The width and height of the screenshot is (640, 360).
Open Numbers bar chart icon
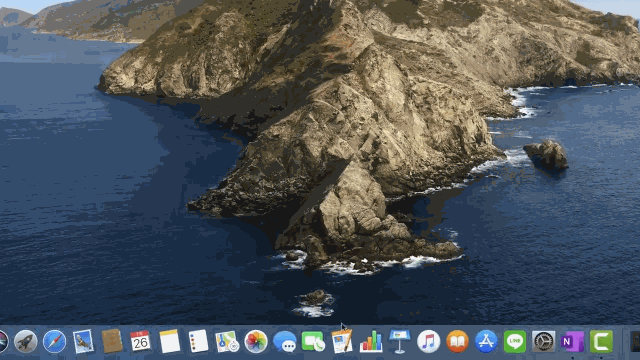371,341
